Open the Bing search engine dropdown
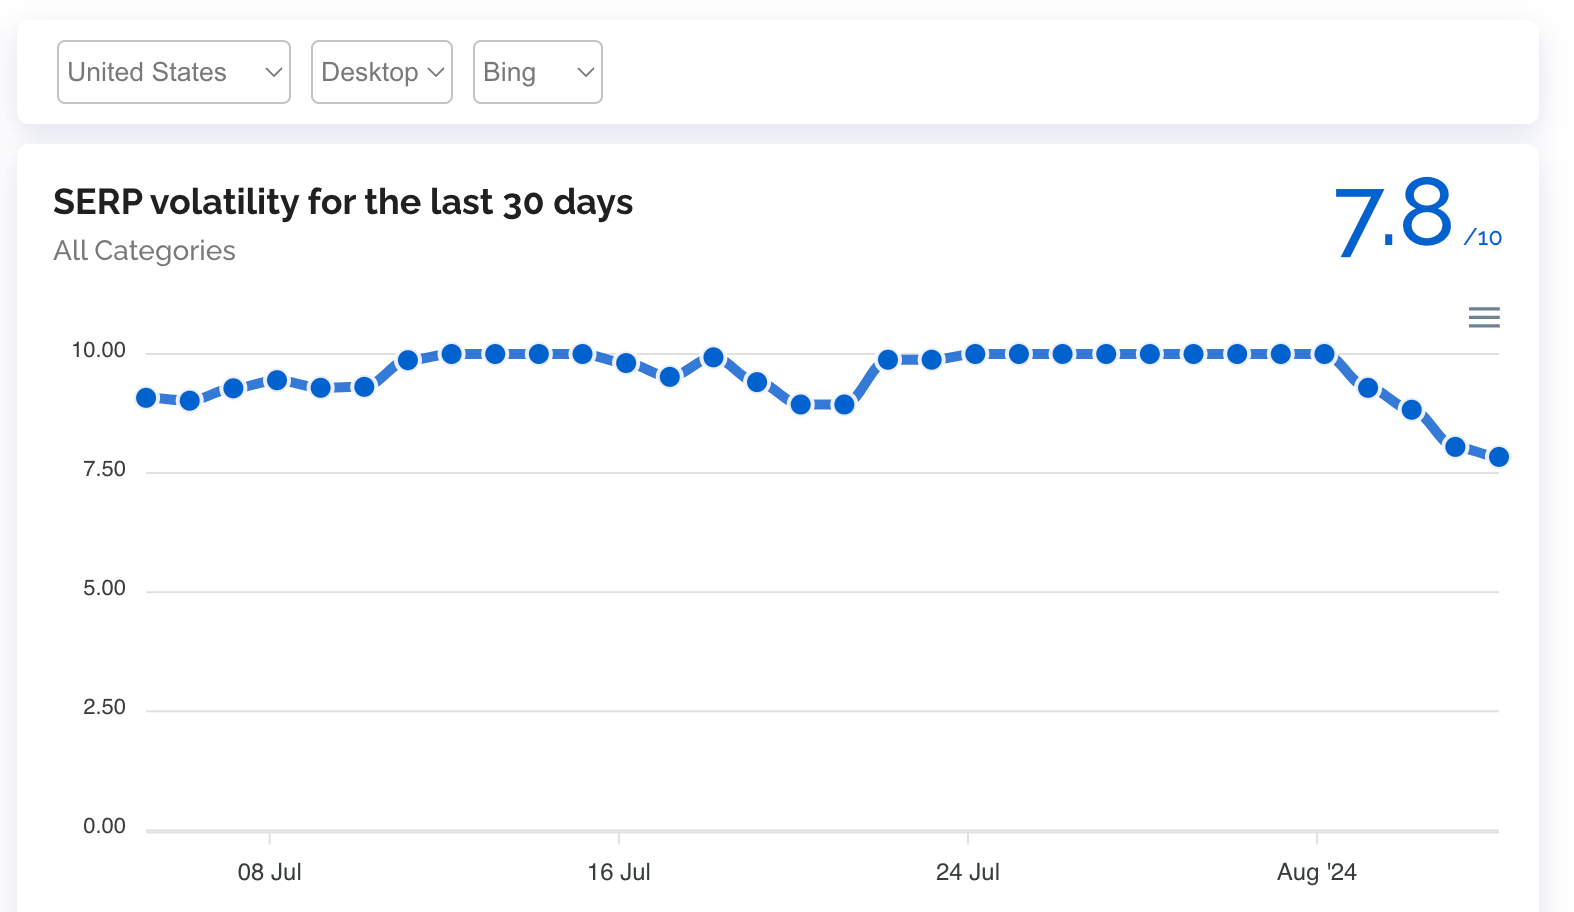Screen dimensions: 1574x912 click(x=537, y=71)
